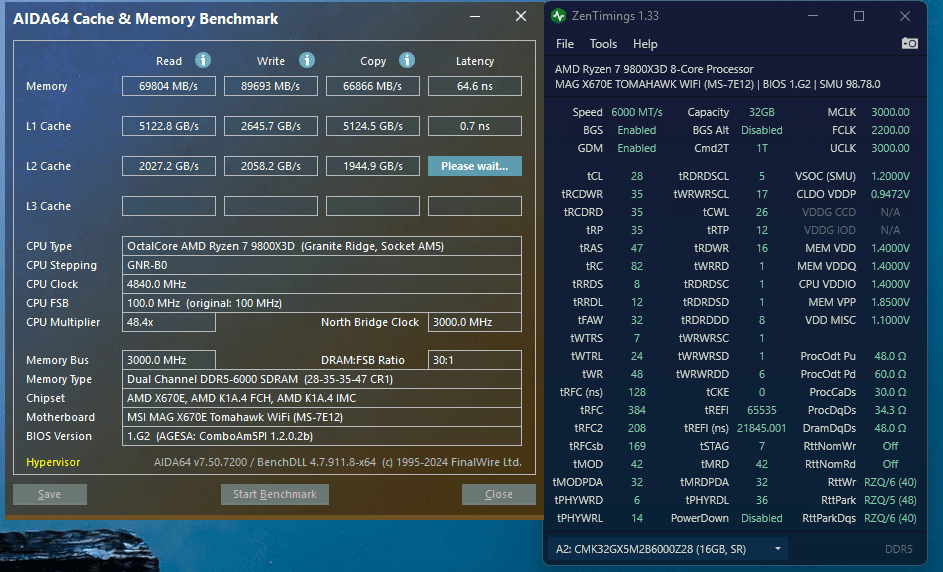Click the VSOC (SMU) 1.2000V value
The image size is (943, 572).
890,176
